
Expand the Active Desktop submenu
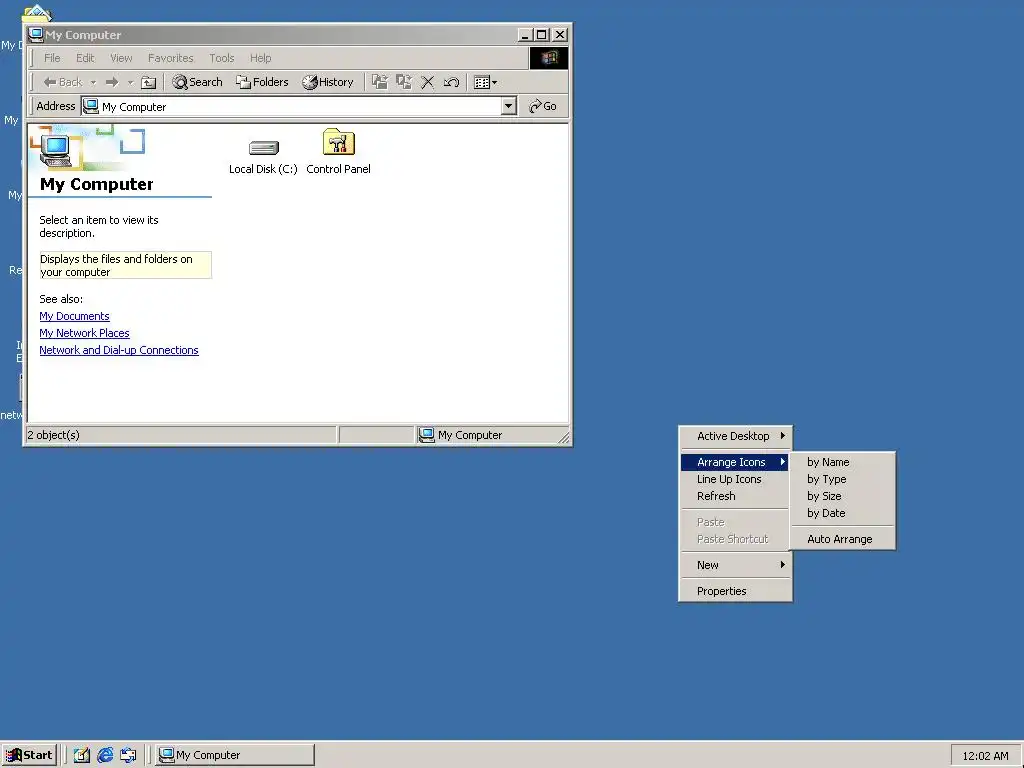click(735, 436)
